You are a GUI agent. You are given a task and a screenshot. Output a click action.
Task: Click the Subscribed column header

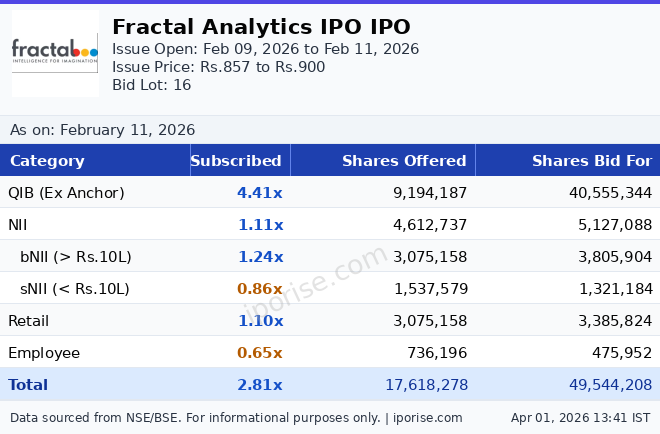[236, 161]
